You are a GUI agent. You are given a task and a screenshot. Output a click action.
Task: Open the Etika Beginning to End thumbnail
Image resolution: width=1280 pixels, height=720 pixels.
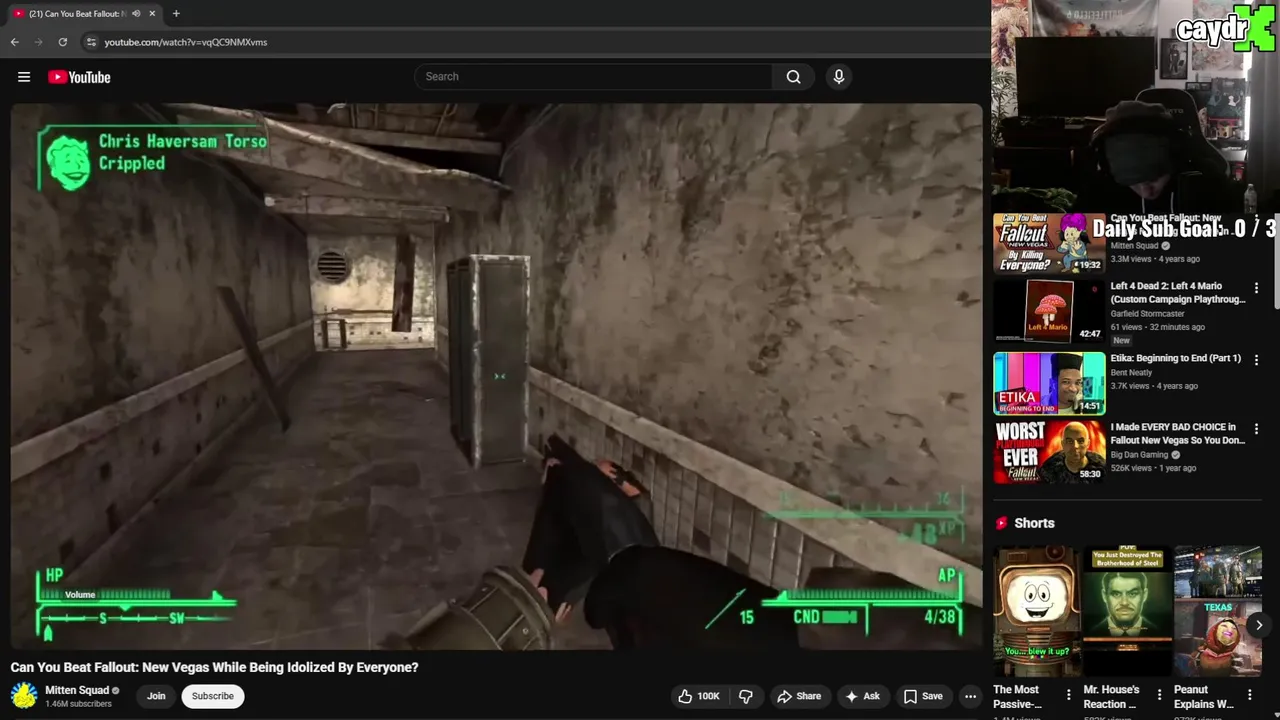click(x=1048, y=383)
